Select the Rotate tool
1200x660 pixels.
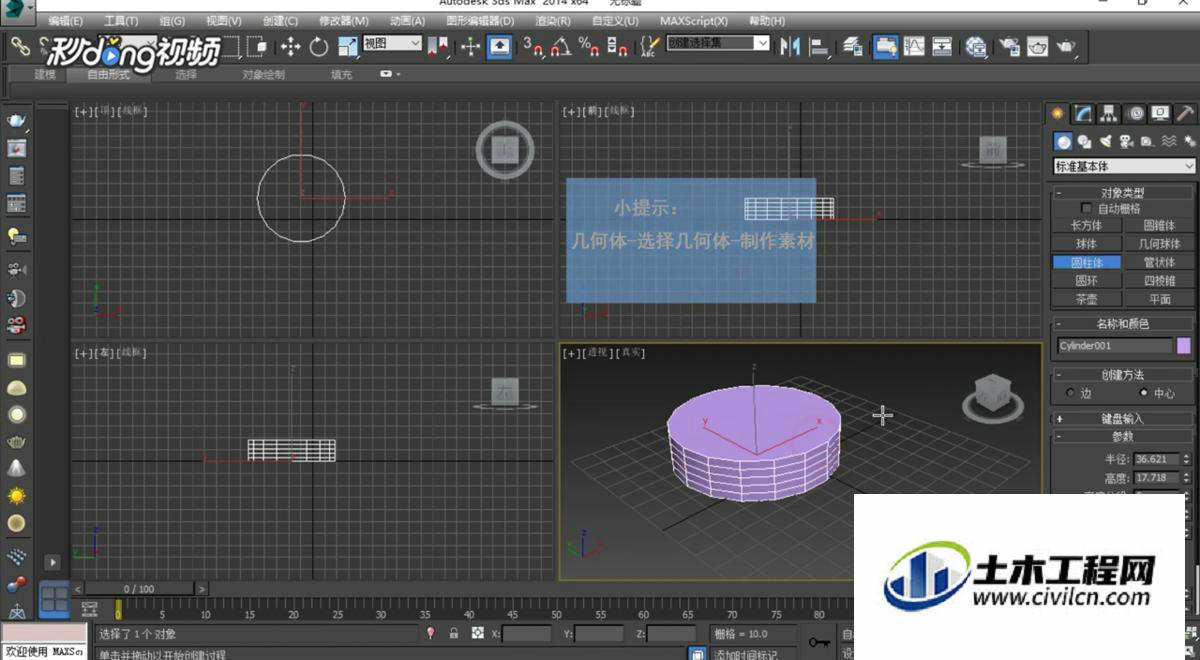319,46
